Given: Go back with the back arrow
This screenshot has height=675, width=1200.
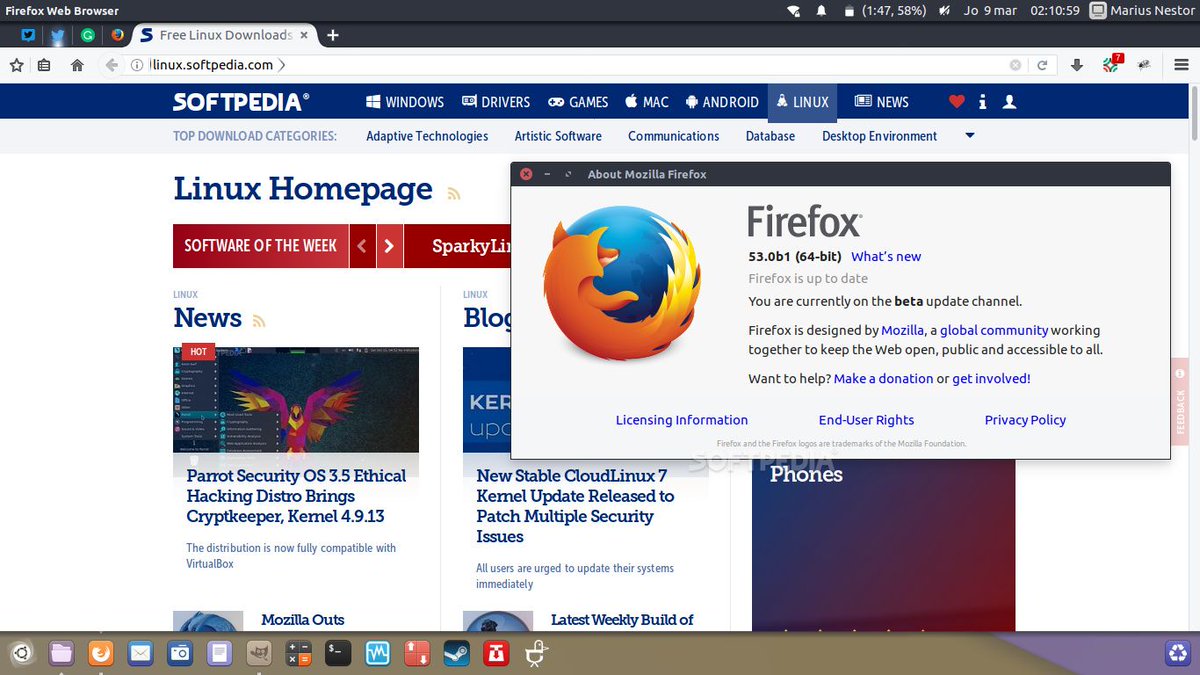Looking at the screenshot, I should [111, 65].
